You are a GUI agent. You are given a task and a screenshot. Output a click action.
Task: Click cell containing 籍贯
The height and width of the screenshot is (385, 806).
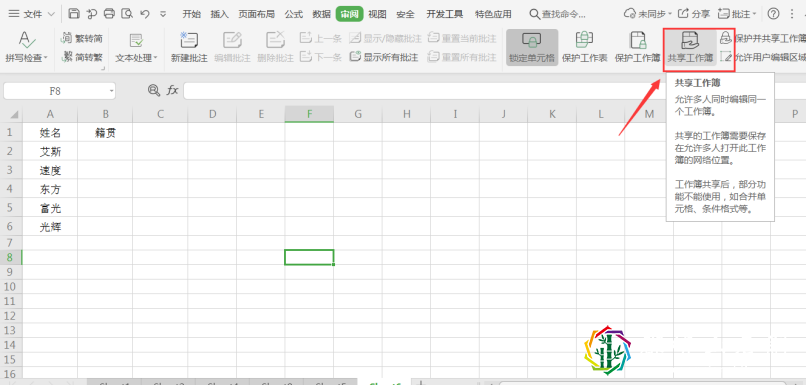click(105, 133)
